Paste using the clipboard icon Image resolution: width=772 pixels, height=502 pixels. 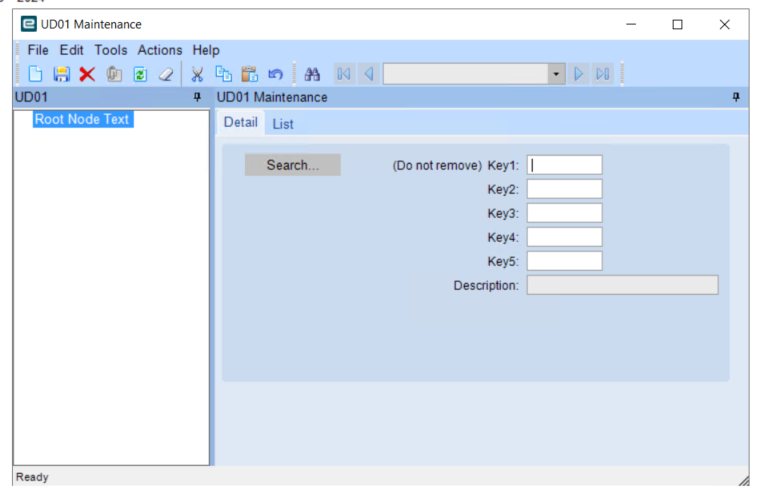pos(250,74)
